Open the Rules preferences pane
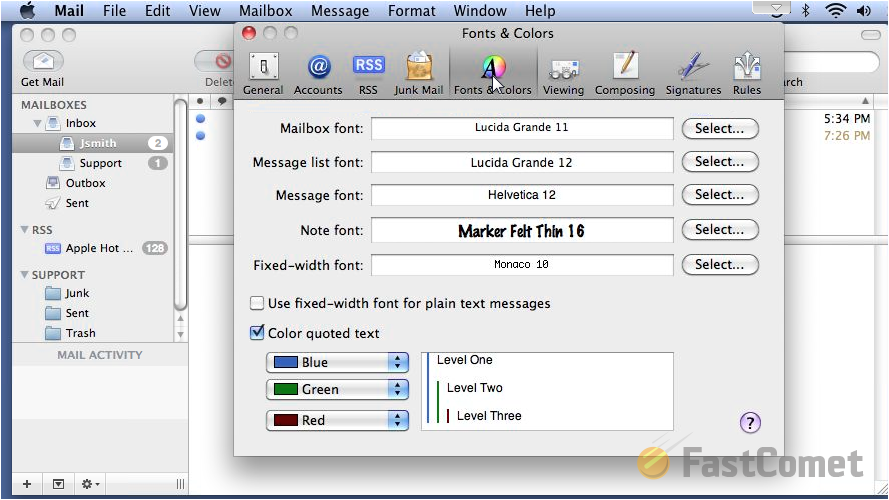 pos(746,73)
